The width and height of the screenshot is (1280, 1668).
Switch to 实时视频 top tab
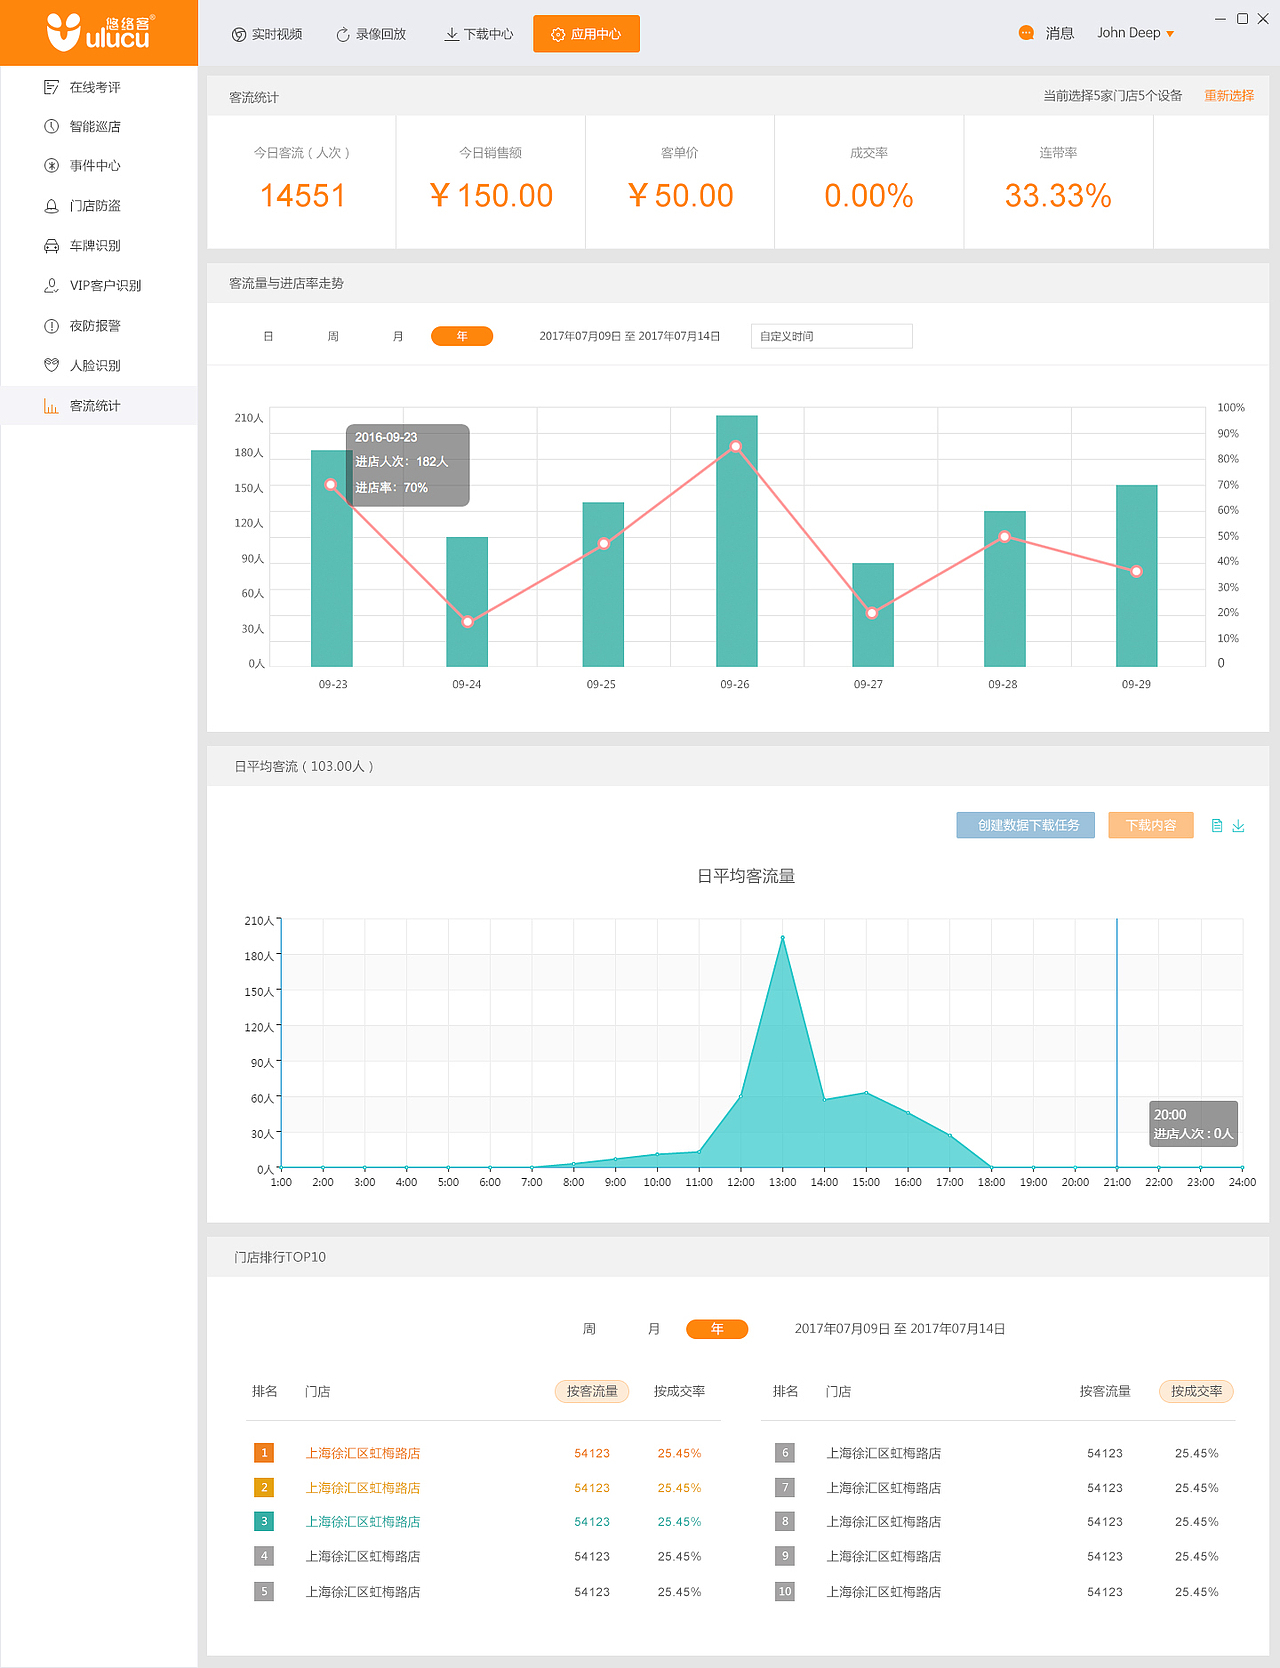tap(267, 34)
